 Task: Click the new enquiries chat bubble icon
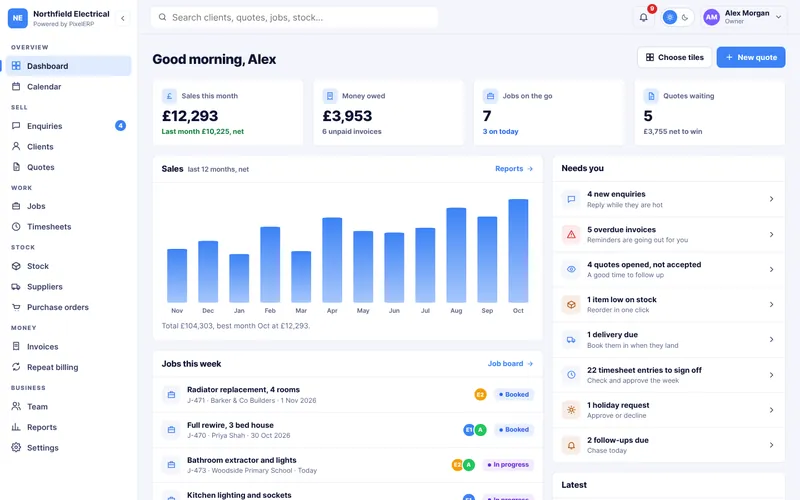pyautogui.click(x=571, y=199)
